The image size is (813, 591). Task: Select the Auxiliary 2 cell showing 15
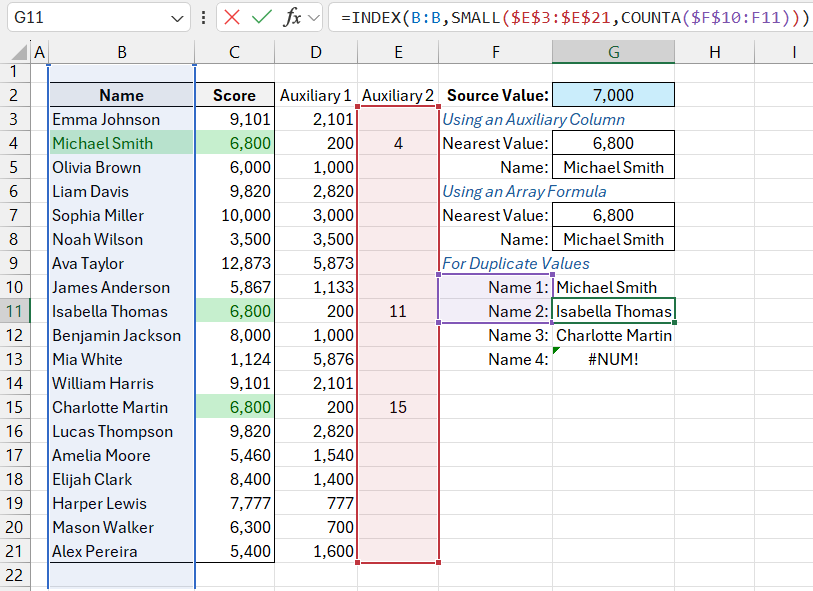[x=397, y=407]
